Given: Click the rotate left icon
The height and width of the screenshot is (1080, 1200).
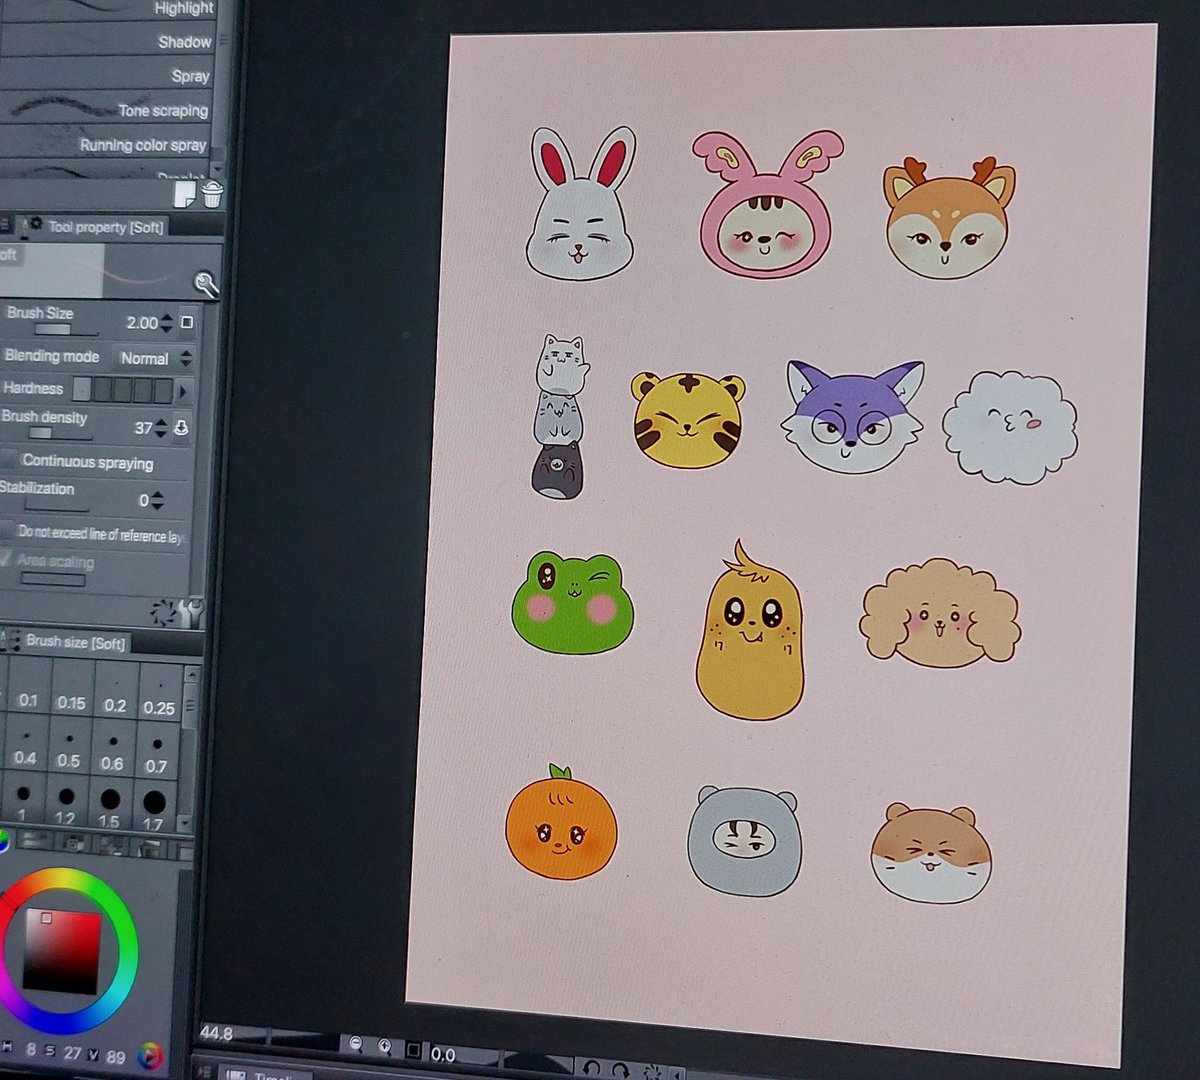Looking at the screenshot, I should click(x=591, y=1069).
